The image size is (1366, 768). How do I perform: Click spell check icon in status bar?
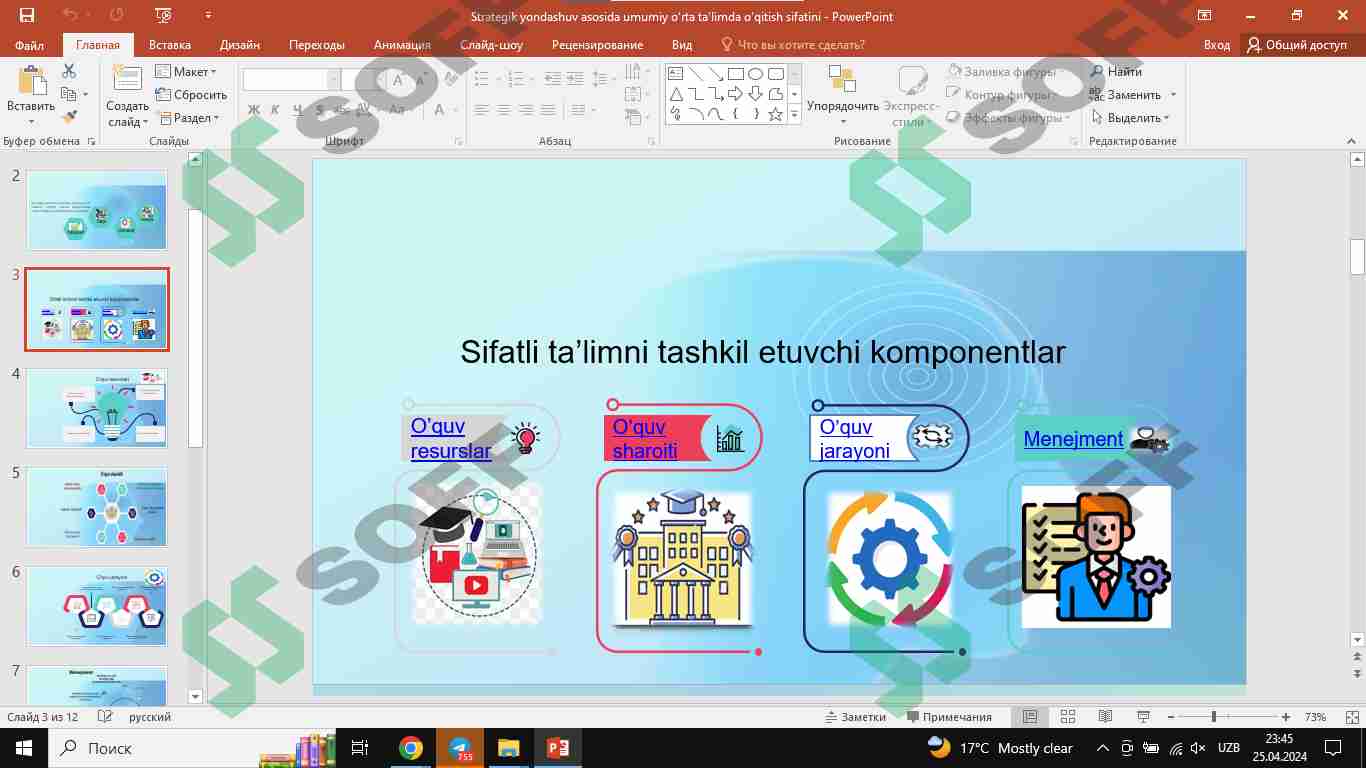tap(104, 717)
